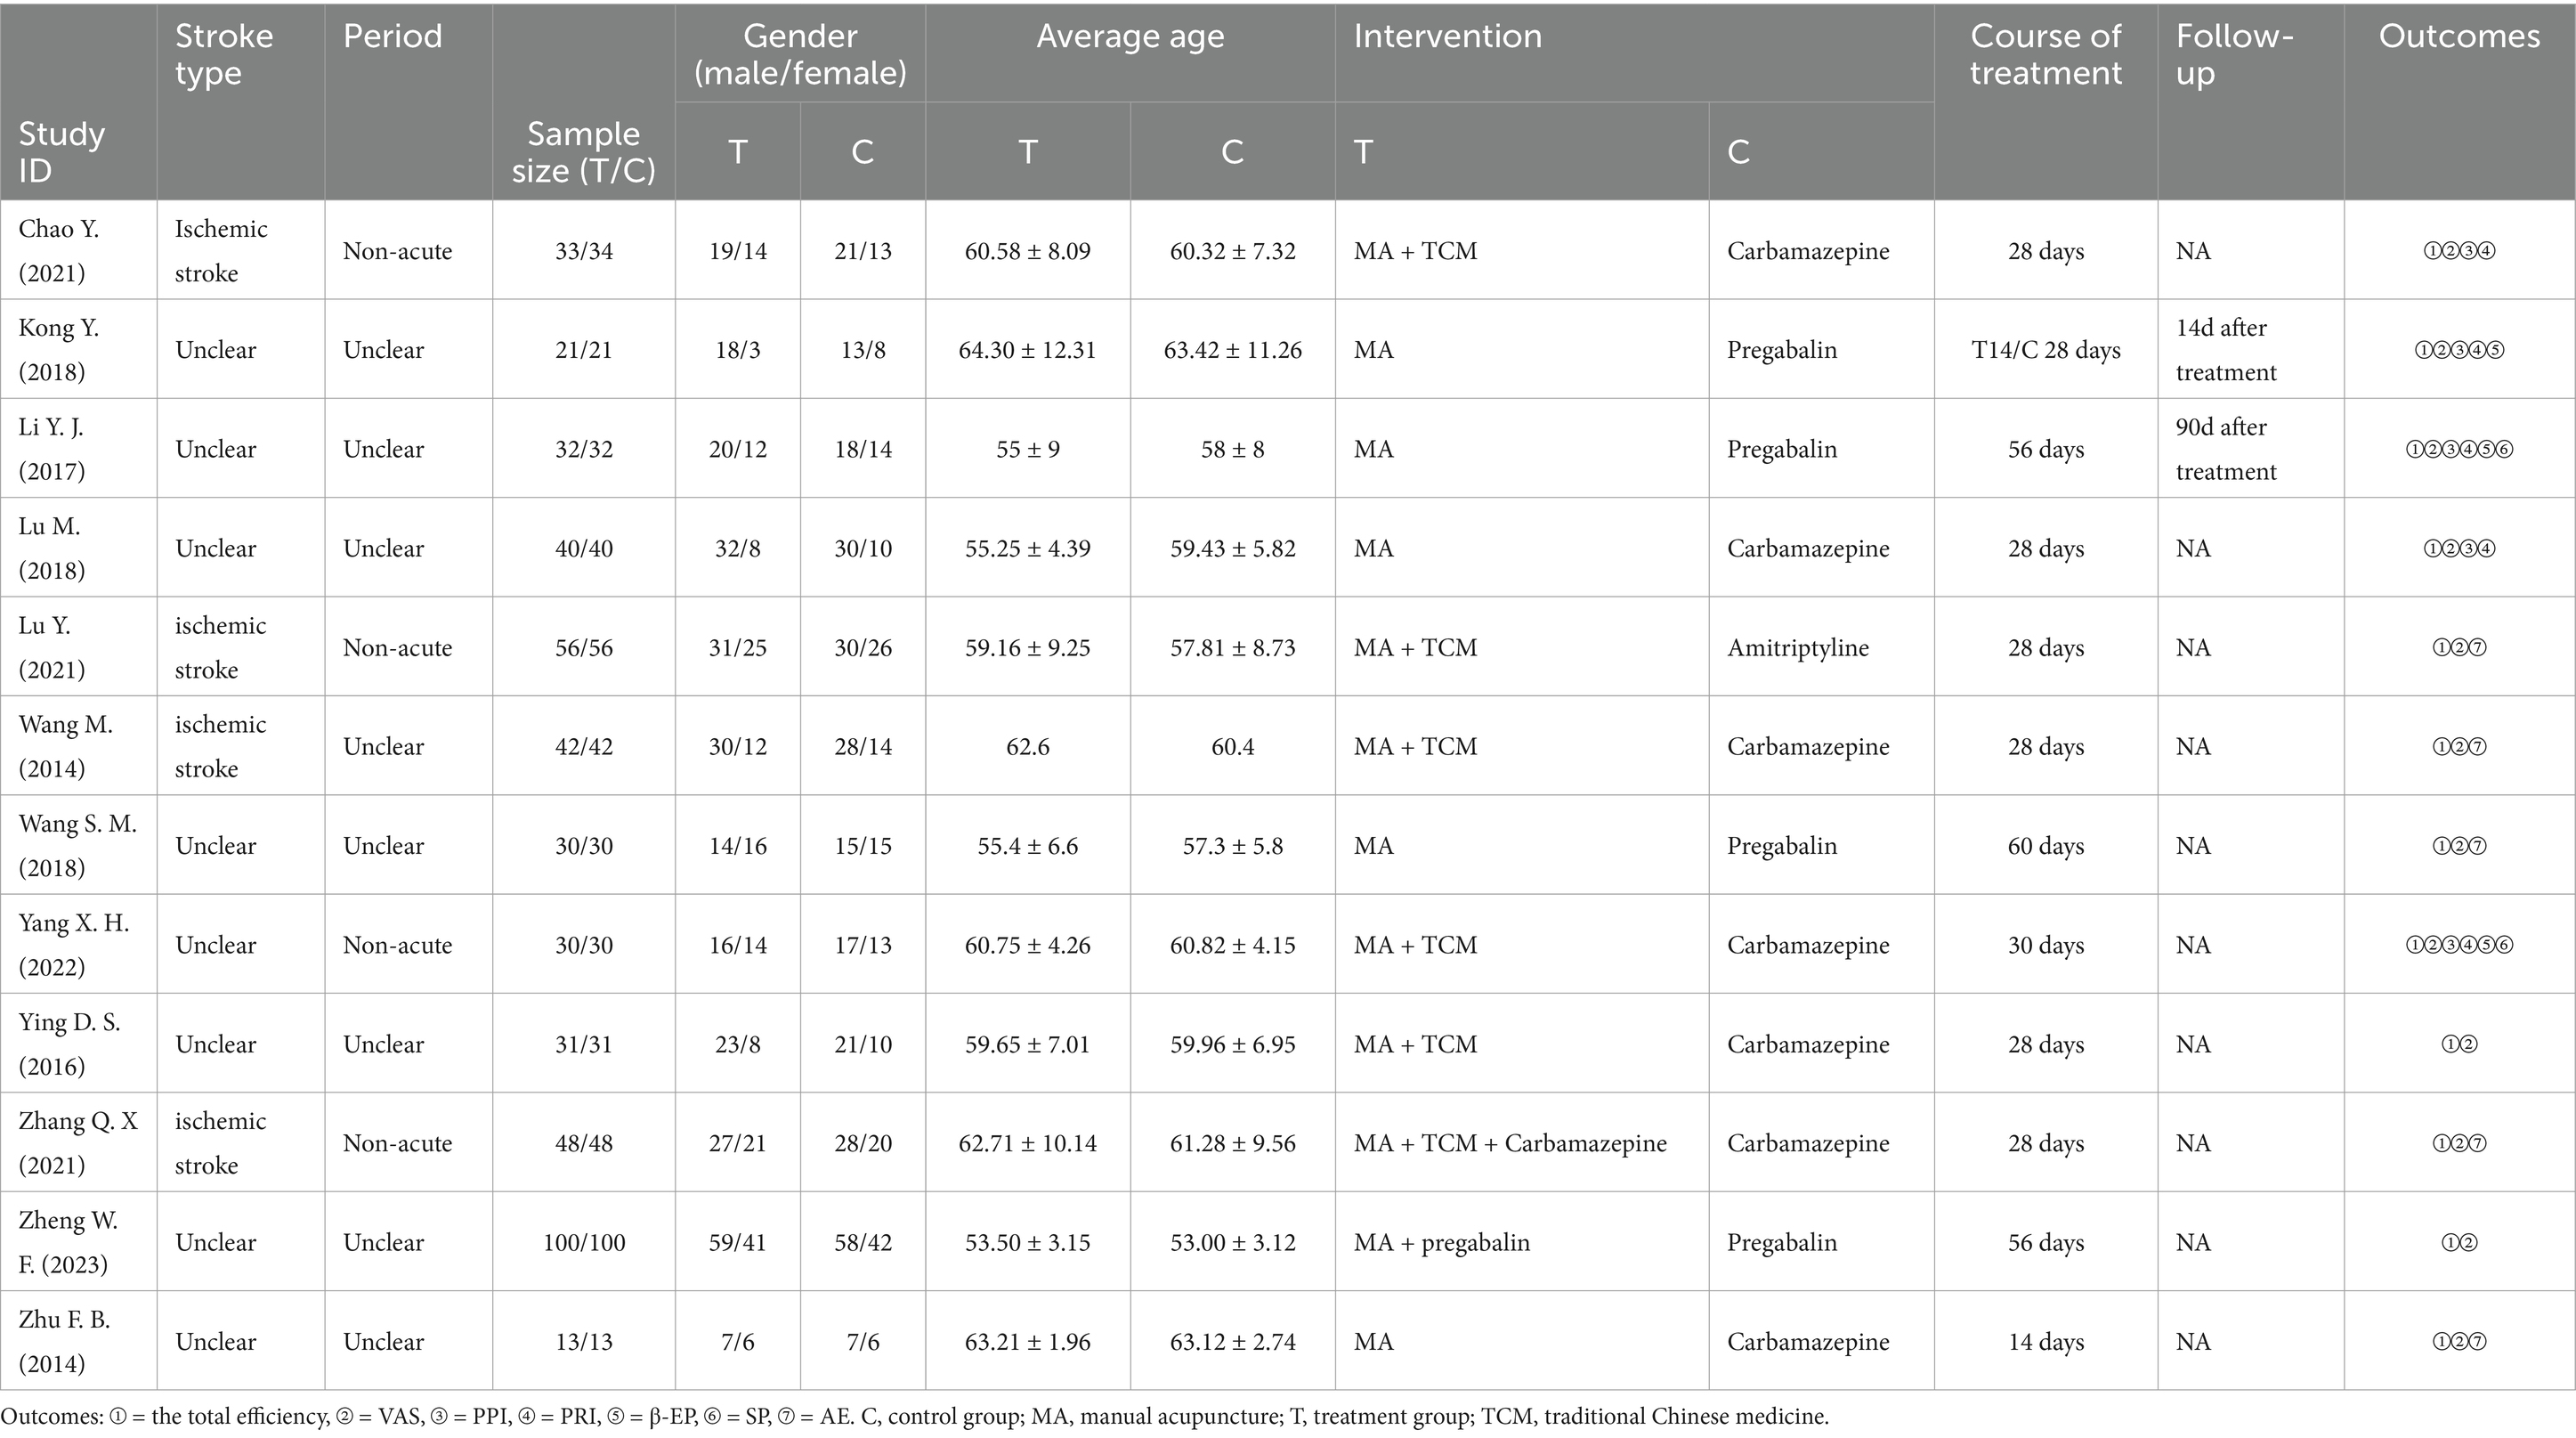
Task: Select gender ratio 14/16 cell
Action: 738,846
